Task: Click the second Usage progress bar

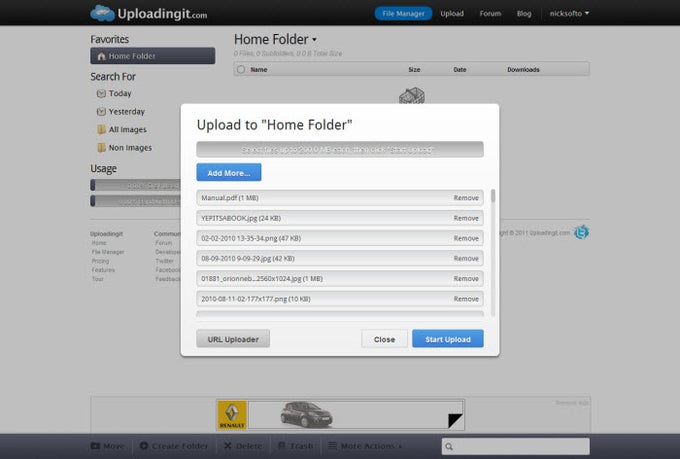Action: pyautogui.click(x=135, y=201)
